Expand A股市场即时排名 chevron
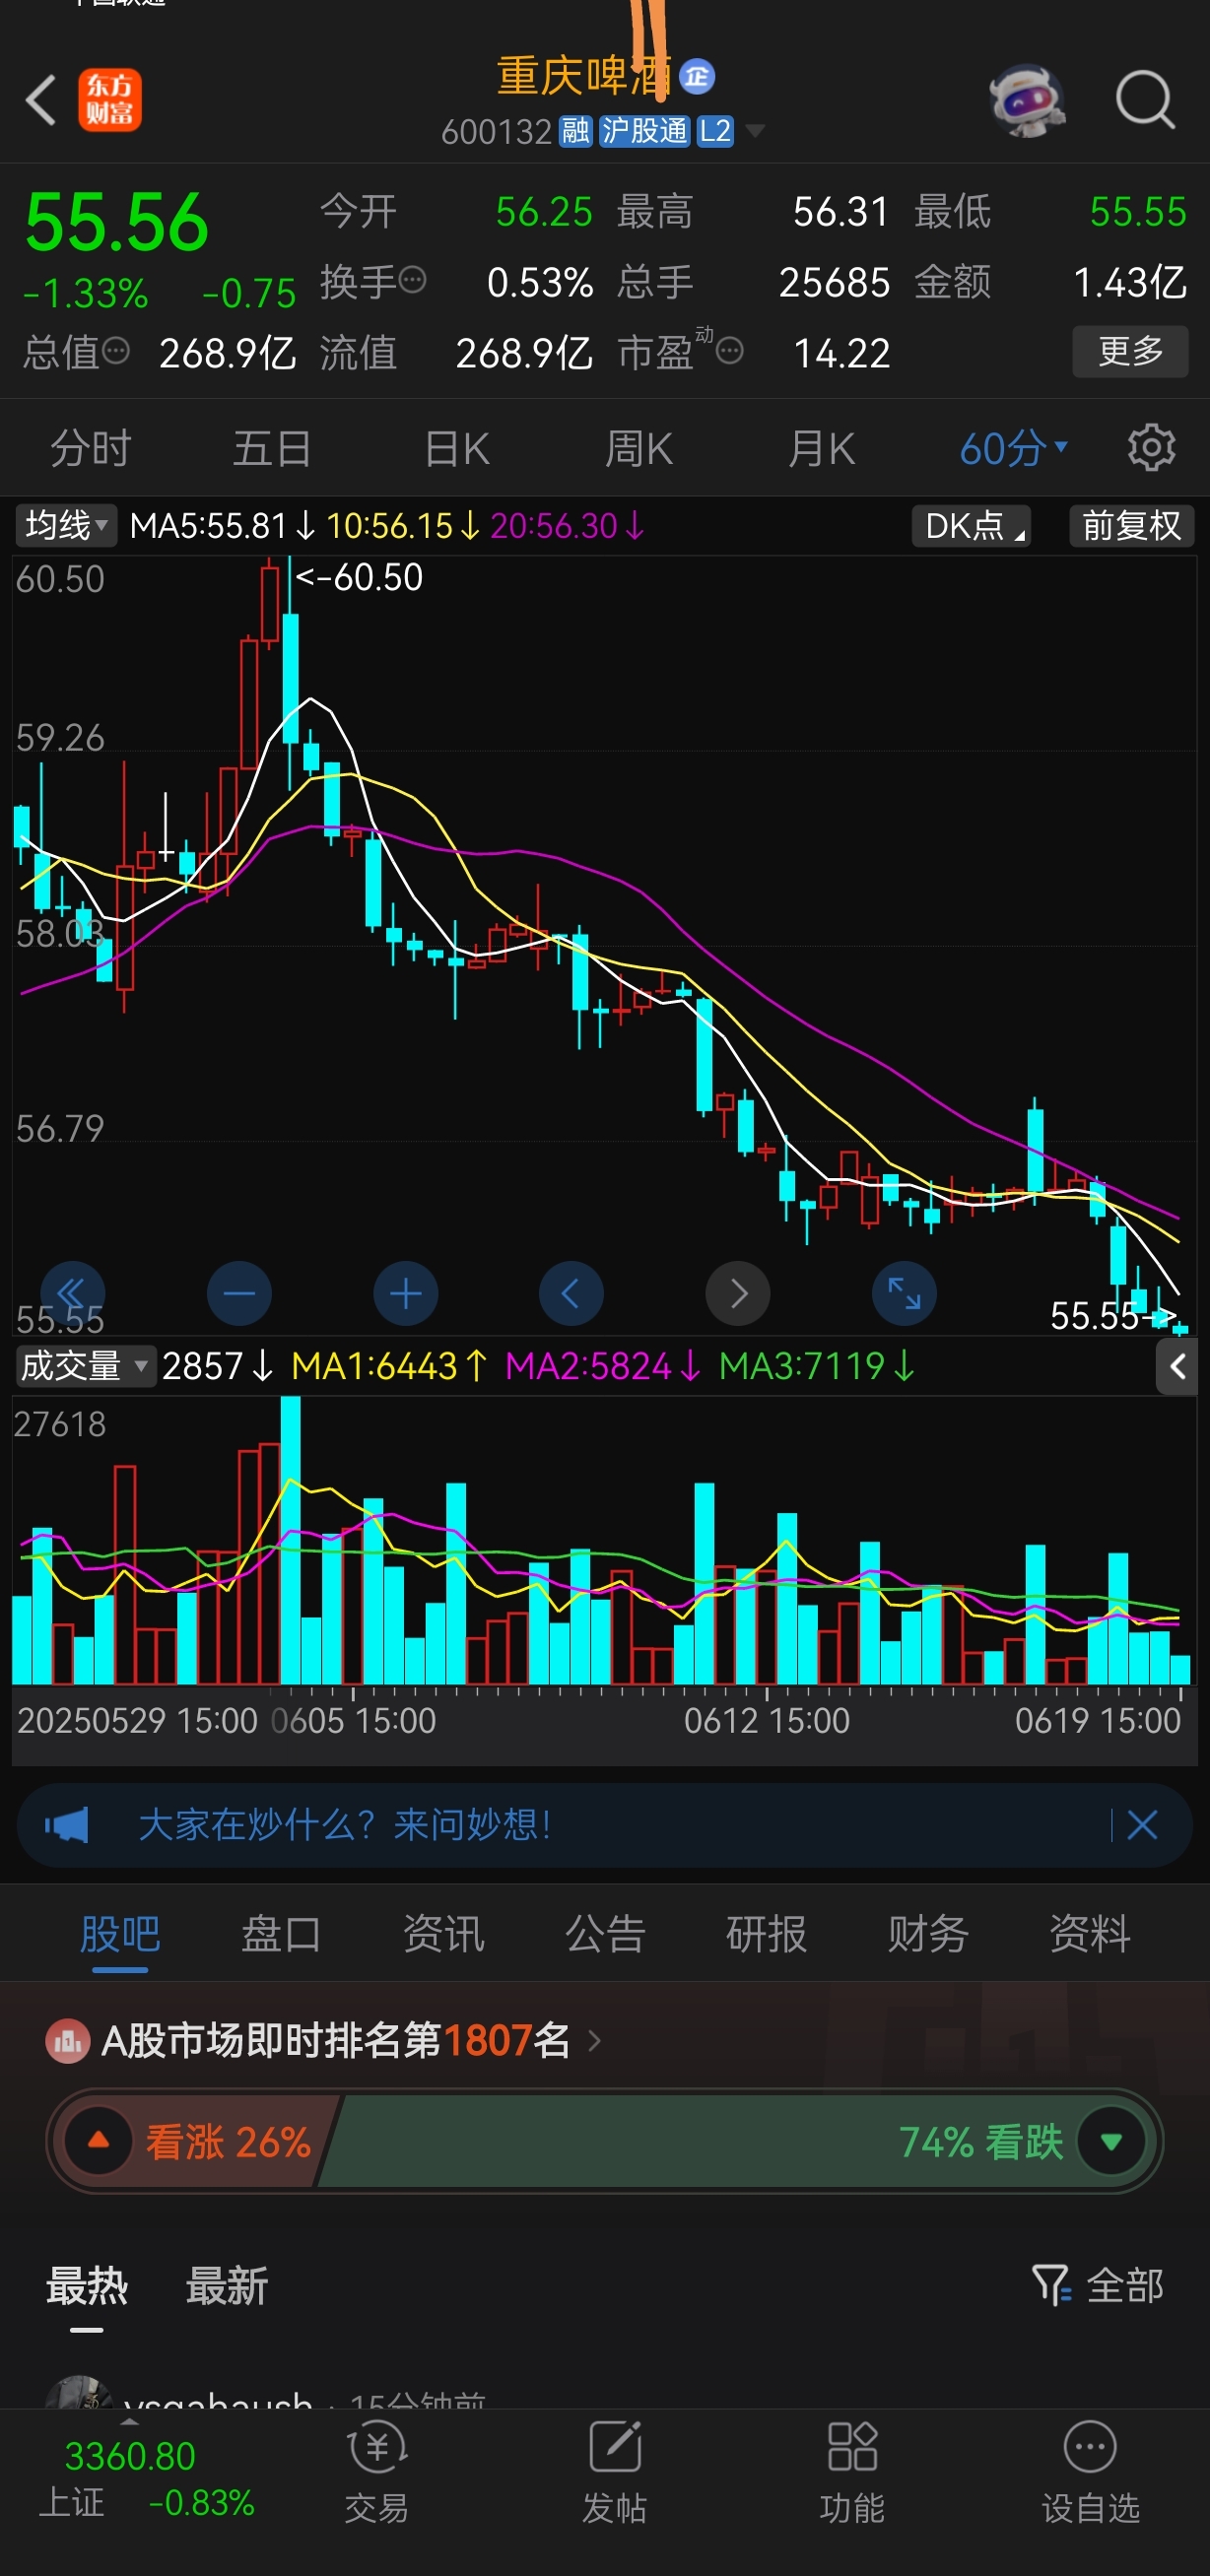The width and height of the screenshot is (1210, 2576). pos(594,2040)
